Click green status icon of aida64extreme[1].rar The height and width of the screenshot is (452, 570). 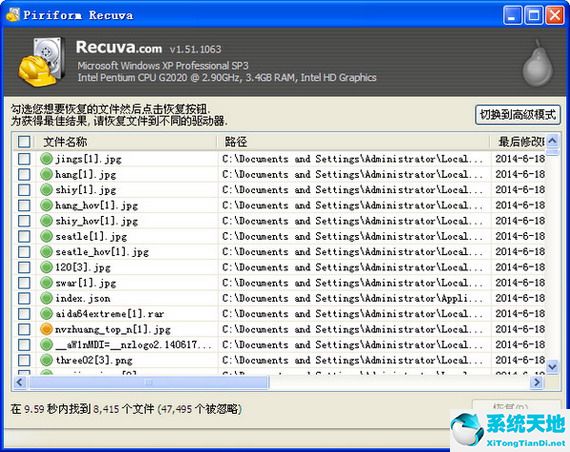coord(47,314)
